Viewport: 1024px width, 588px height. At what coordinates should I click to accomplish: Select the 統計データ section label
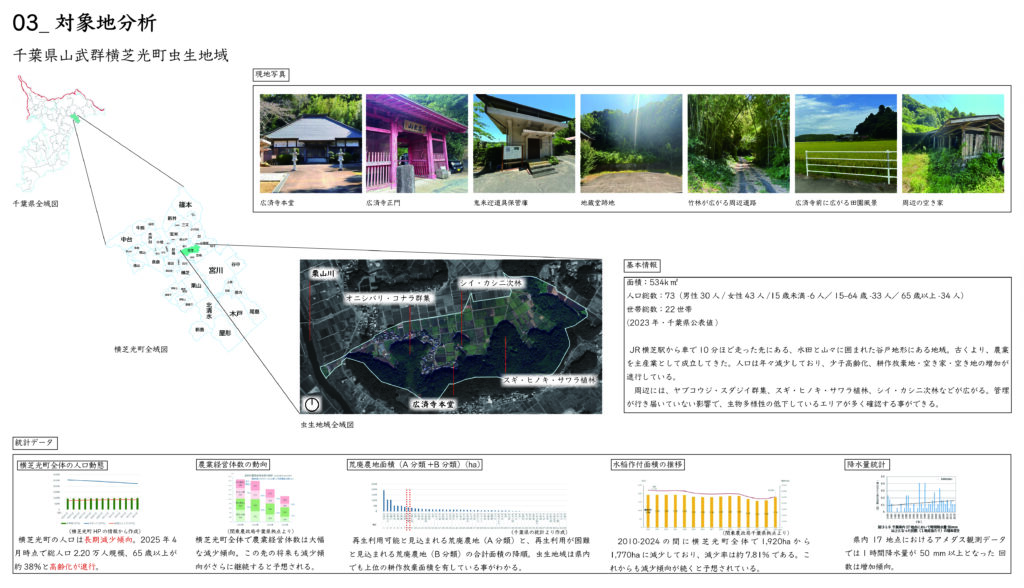point(35,441)
